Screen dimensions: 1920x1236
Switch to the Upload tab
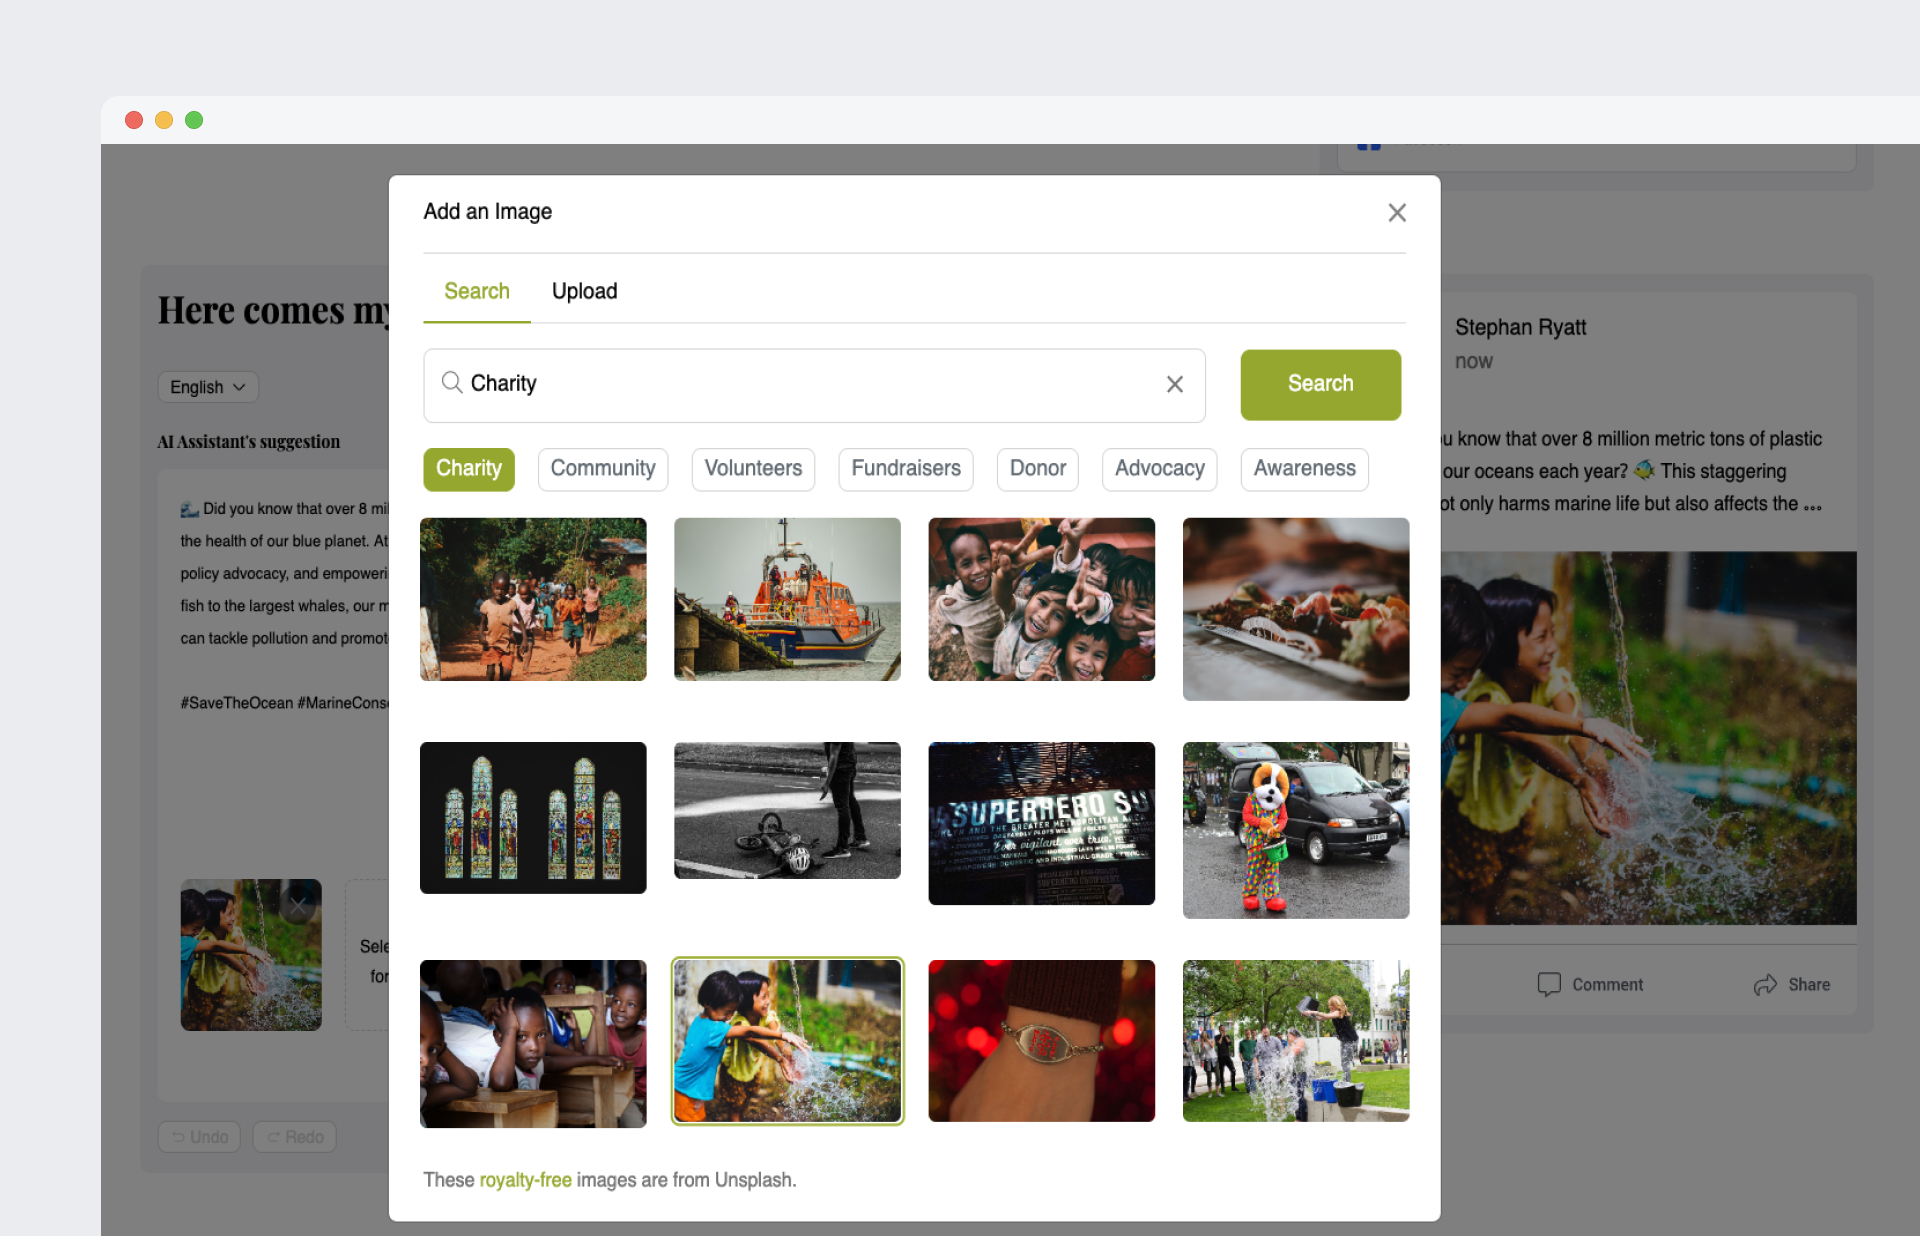pyautogui.click(x=584, y=291)
